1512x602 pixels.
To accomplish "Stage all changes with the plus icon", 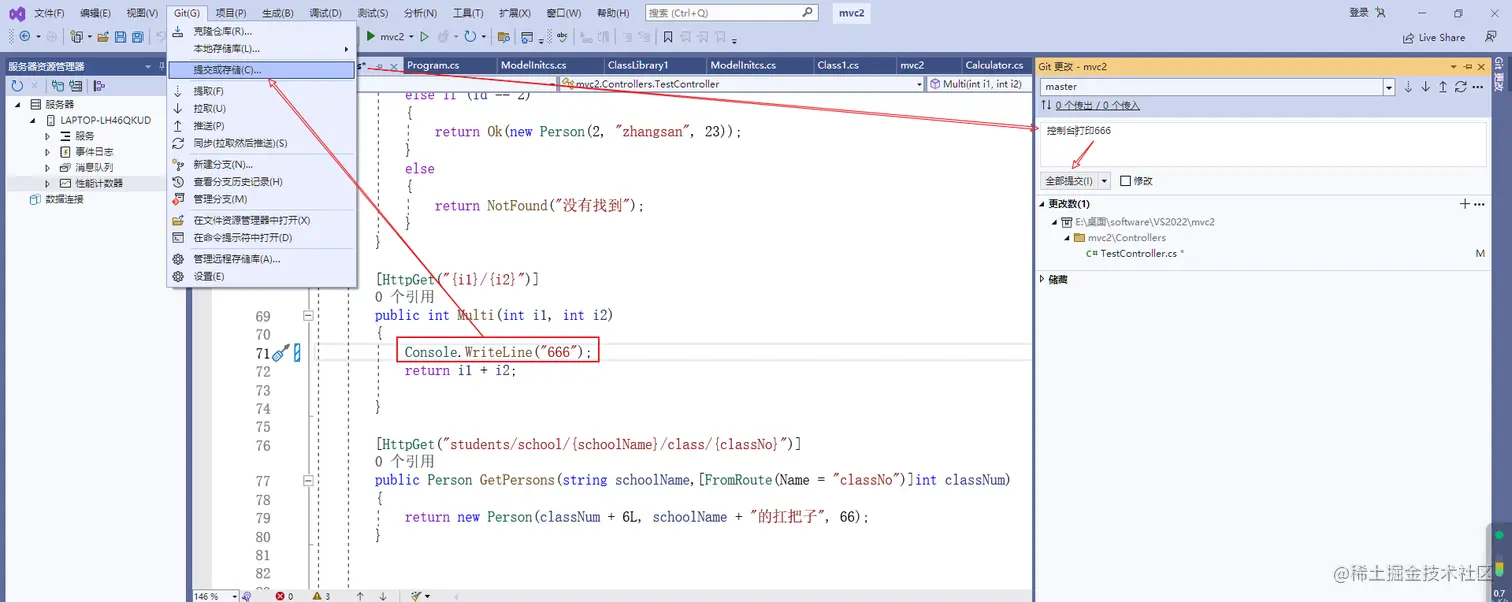I will [1465, 204].
